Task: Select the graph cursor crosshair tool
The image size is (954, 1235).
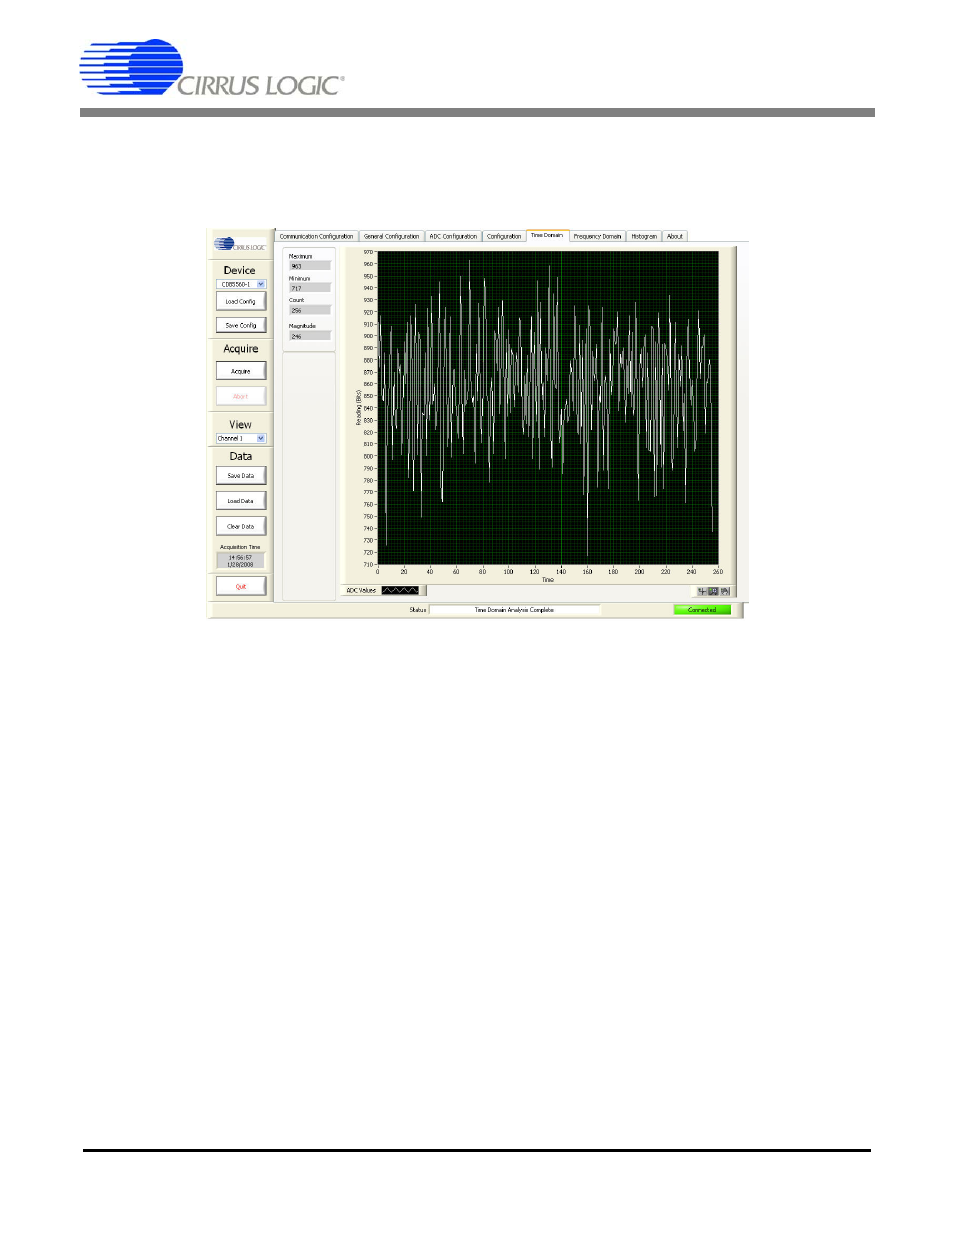Action: pos(702,591)
